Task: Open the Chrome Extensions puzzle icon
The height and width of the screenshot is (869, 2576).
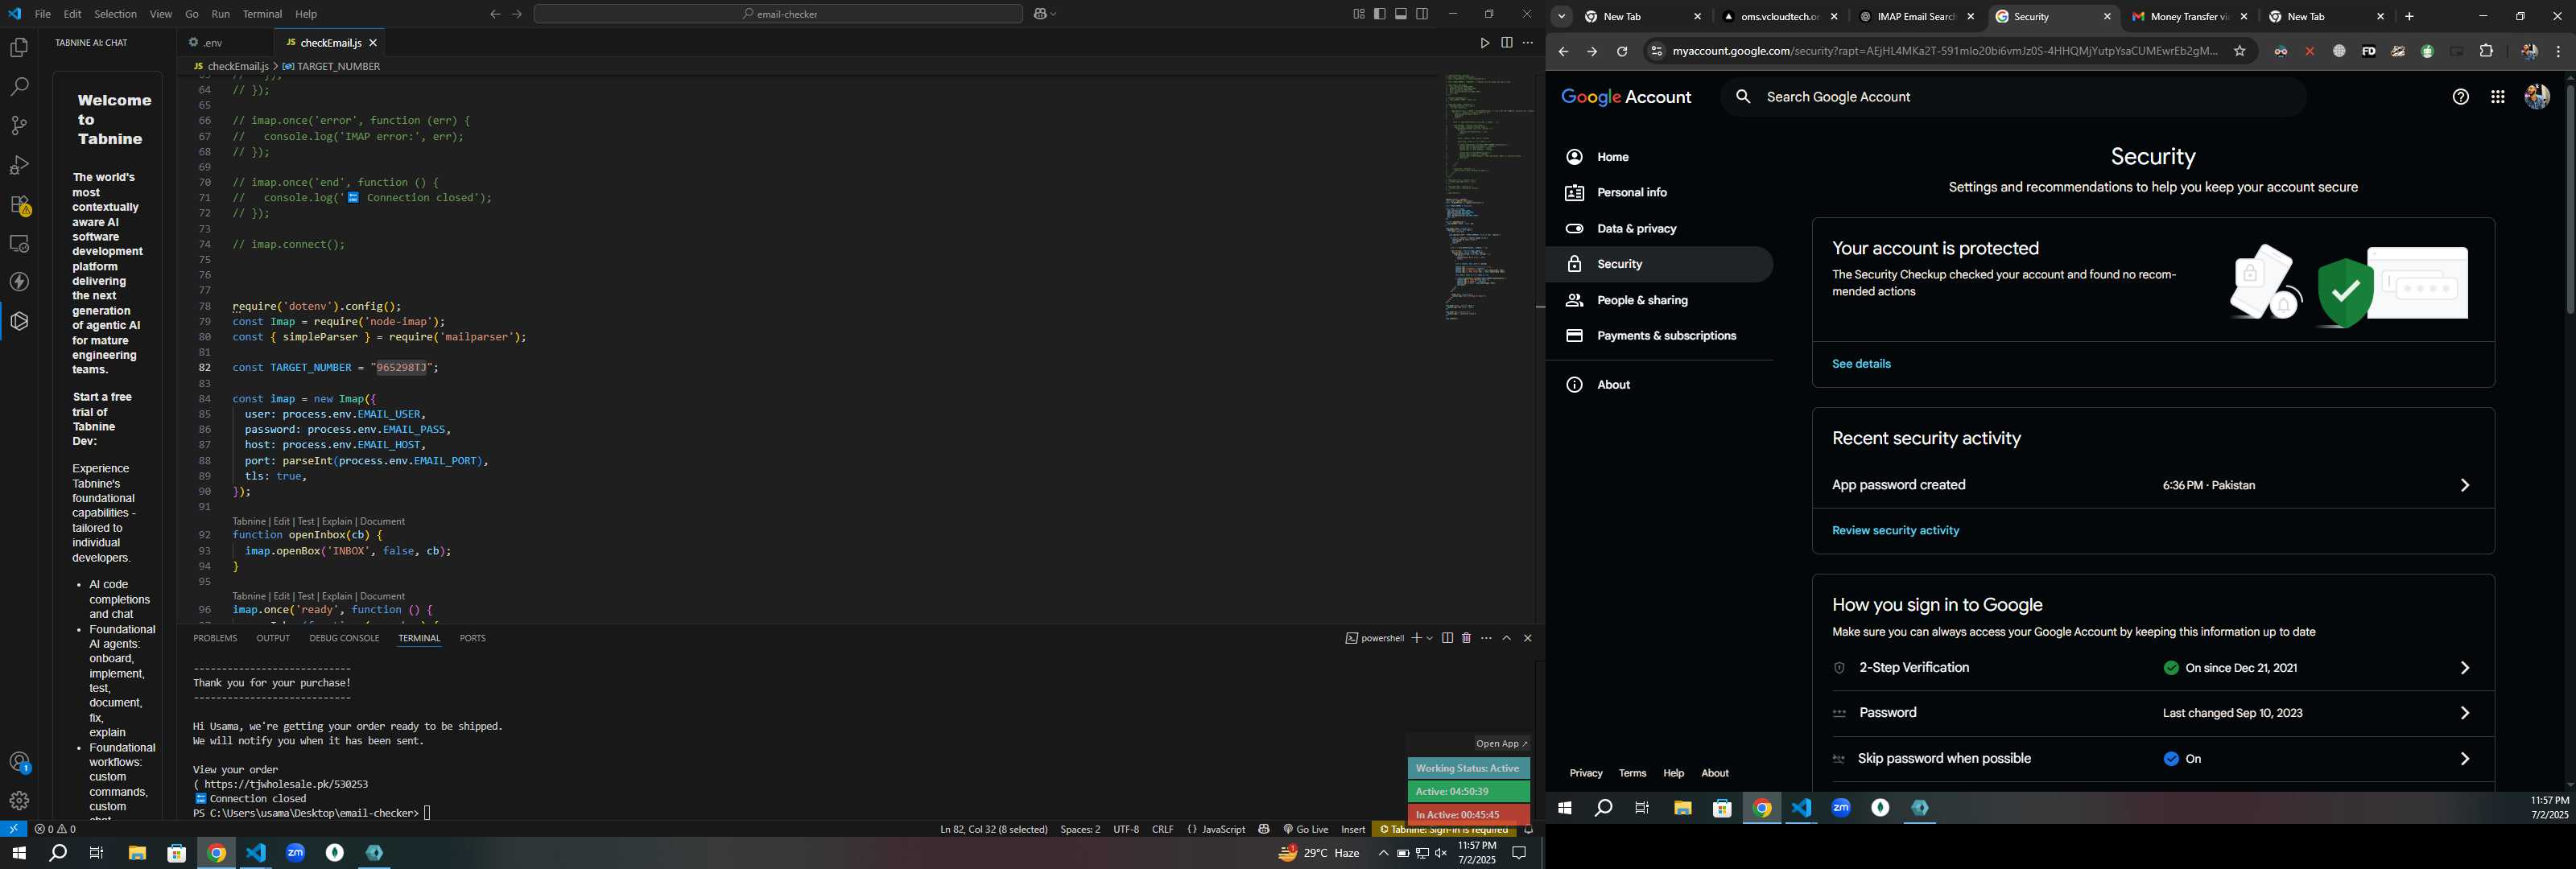Action: pyautogui.click(x=2486, y=52)
